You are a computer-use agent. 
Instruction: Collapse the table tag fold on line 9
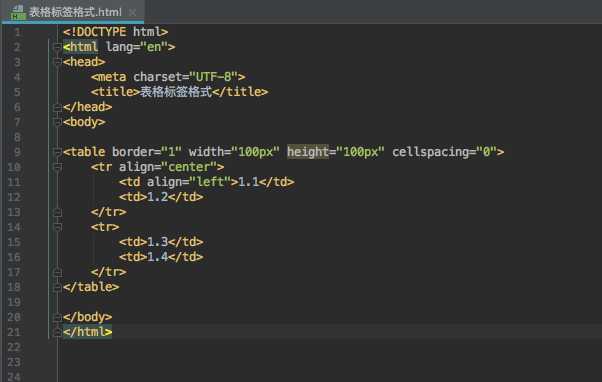(x=57, y=152)
